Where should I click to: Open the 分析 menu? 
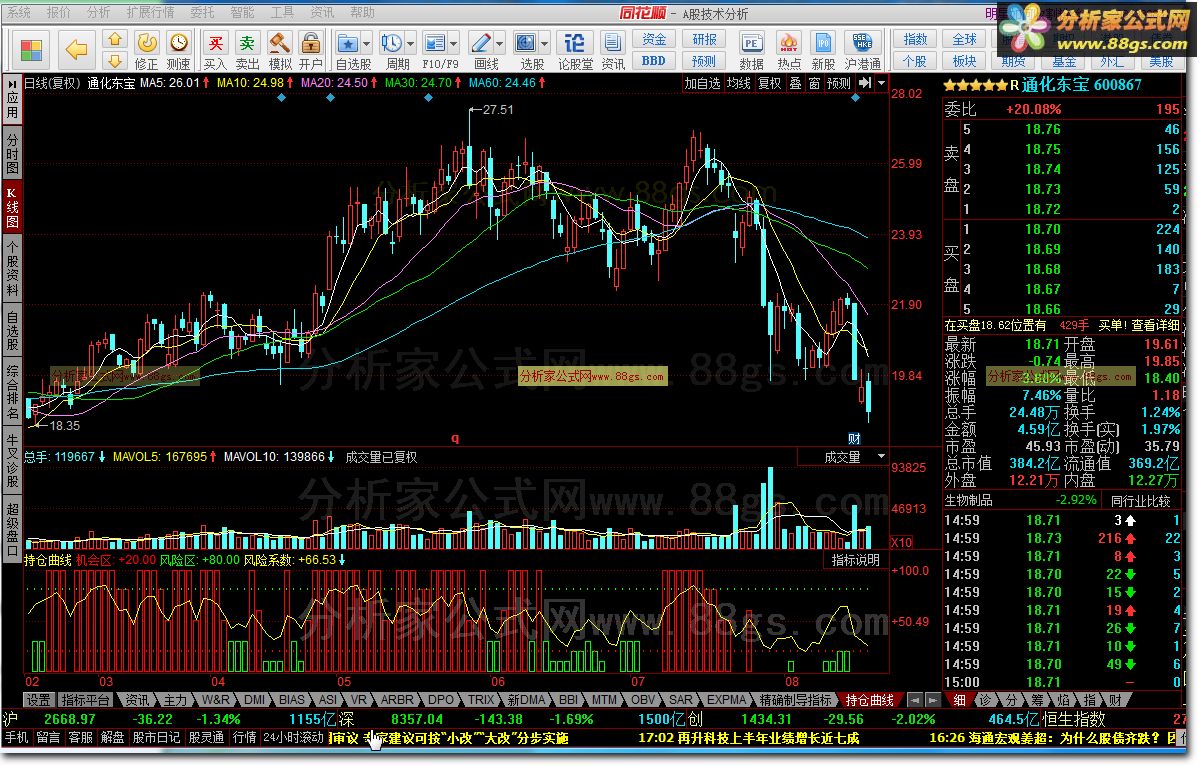pyautogui.click(x=99, y=12)
